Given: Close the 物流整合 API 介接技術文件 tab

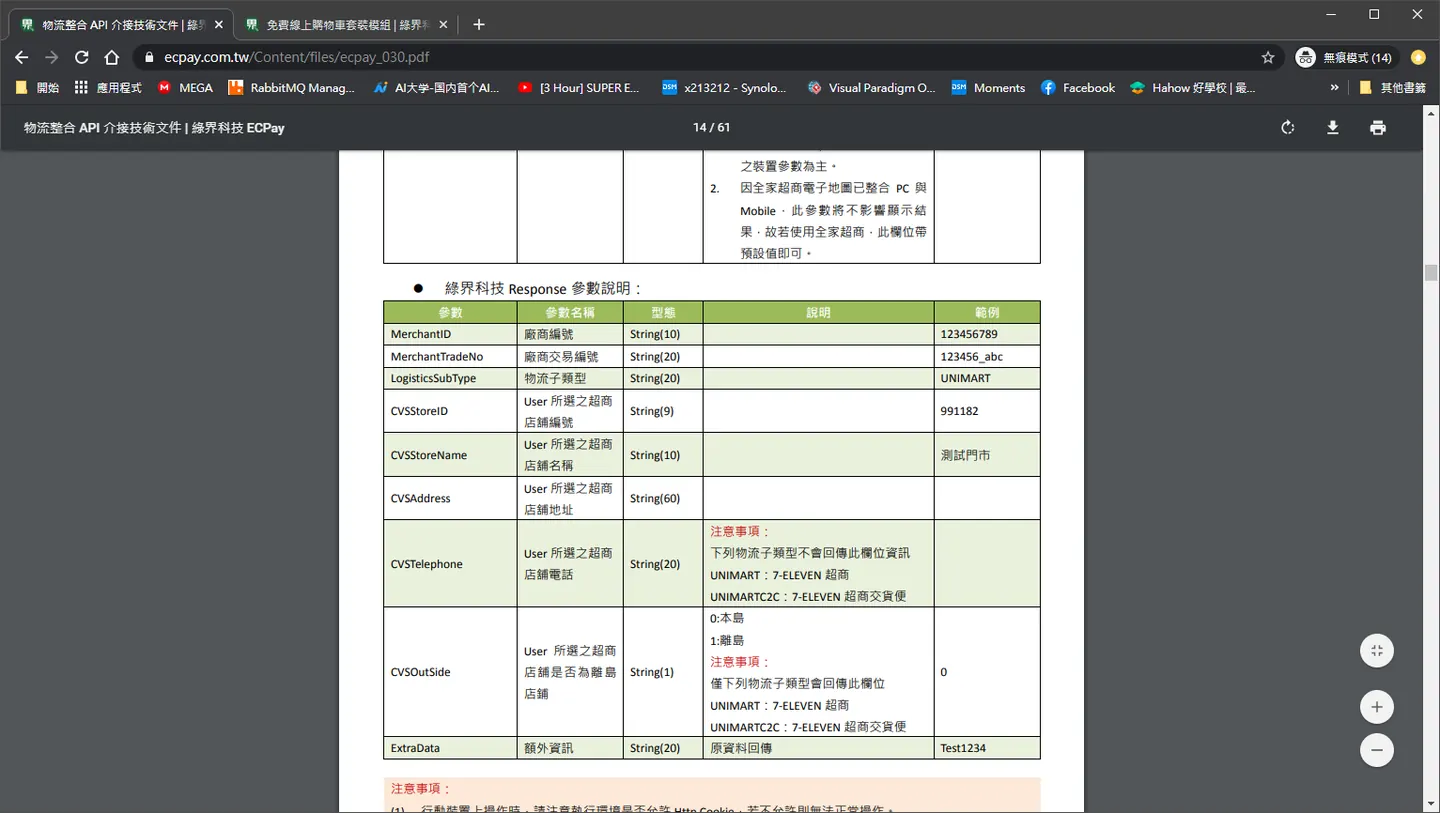Looking at the screenshot, I should (x=219, y=24).
